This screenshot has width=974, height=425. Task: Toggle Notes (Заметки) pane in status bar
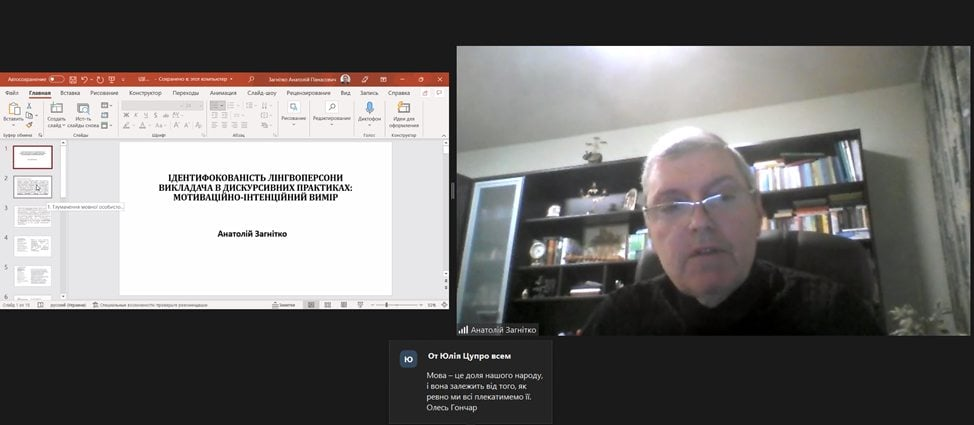284,305
